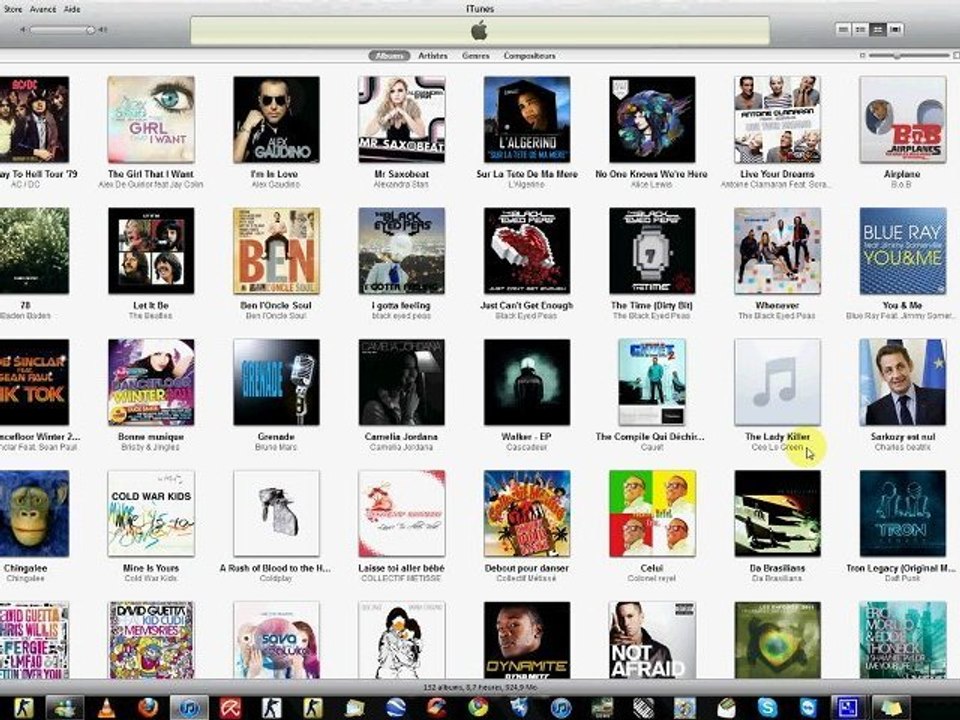Open Store menu
960x720 pixels.
coord(13,9)
